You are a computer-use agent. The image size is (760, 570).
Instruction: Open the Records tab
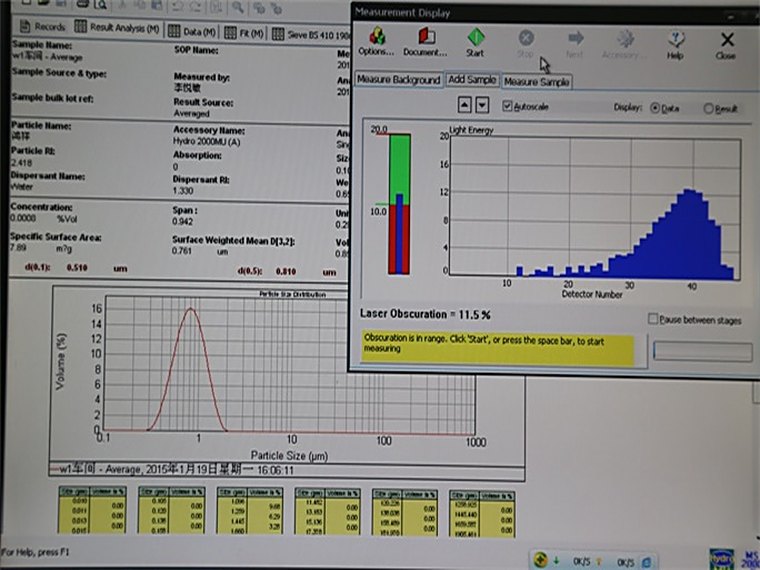click(x=42, y=26)
